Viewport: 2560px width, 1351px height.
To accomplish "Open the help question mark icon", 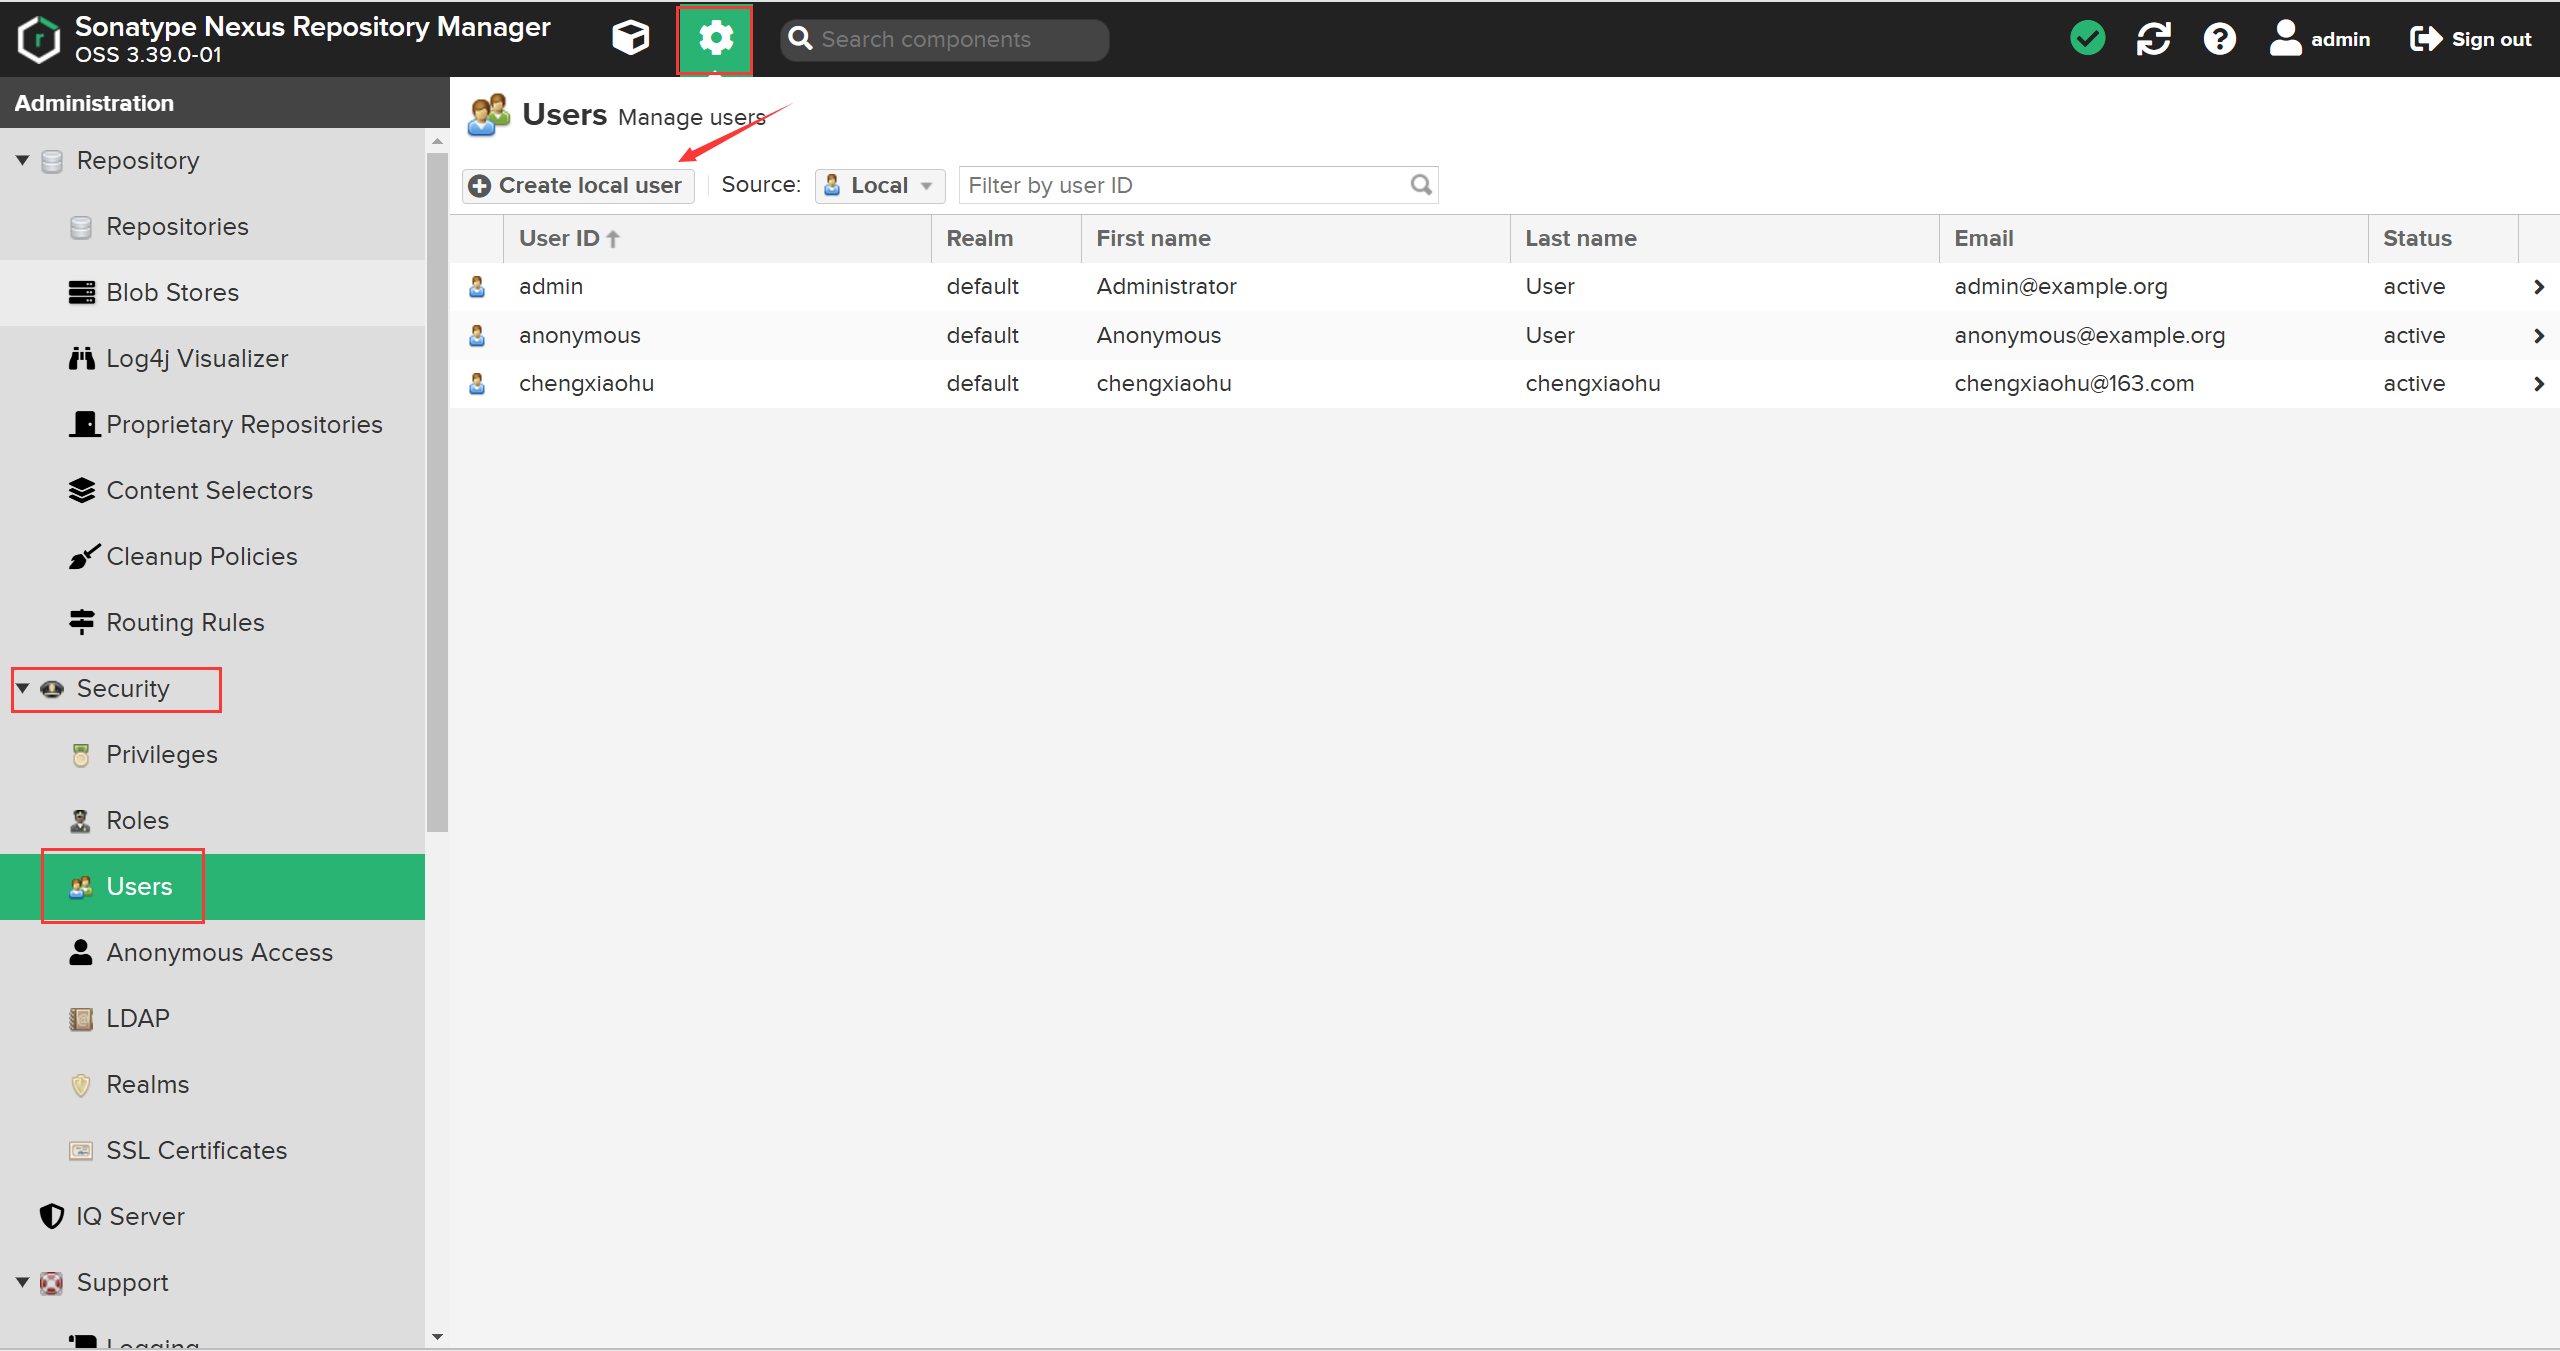I will click(2219, 38).
